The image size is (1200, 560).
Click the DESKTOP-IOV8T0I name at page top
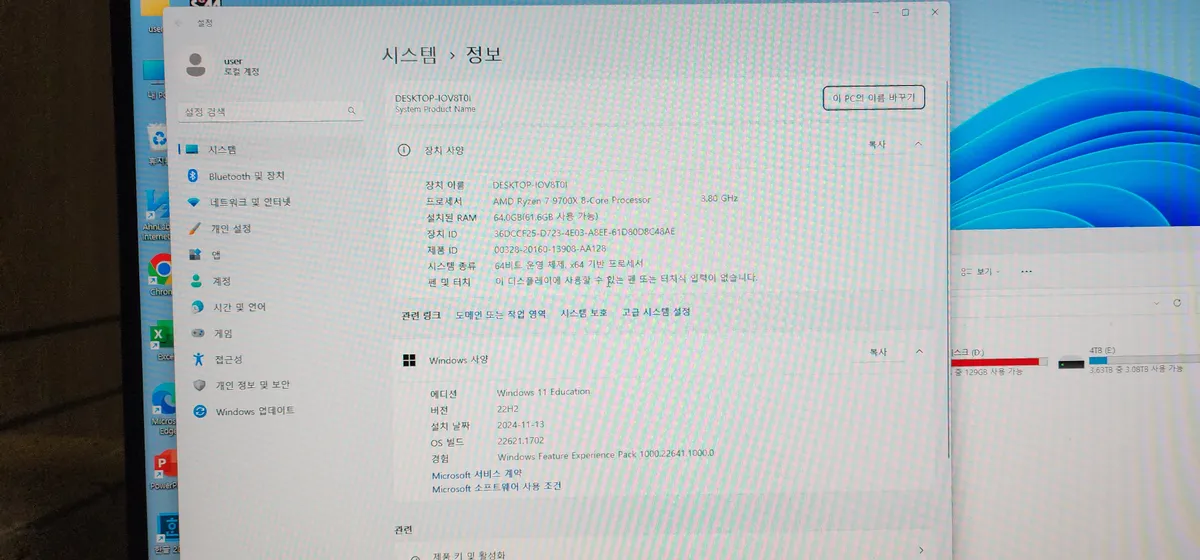click(x=432, y=98)
